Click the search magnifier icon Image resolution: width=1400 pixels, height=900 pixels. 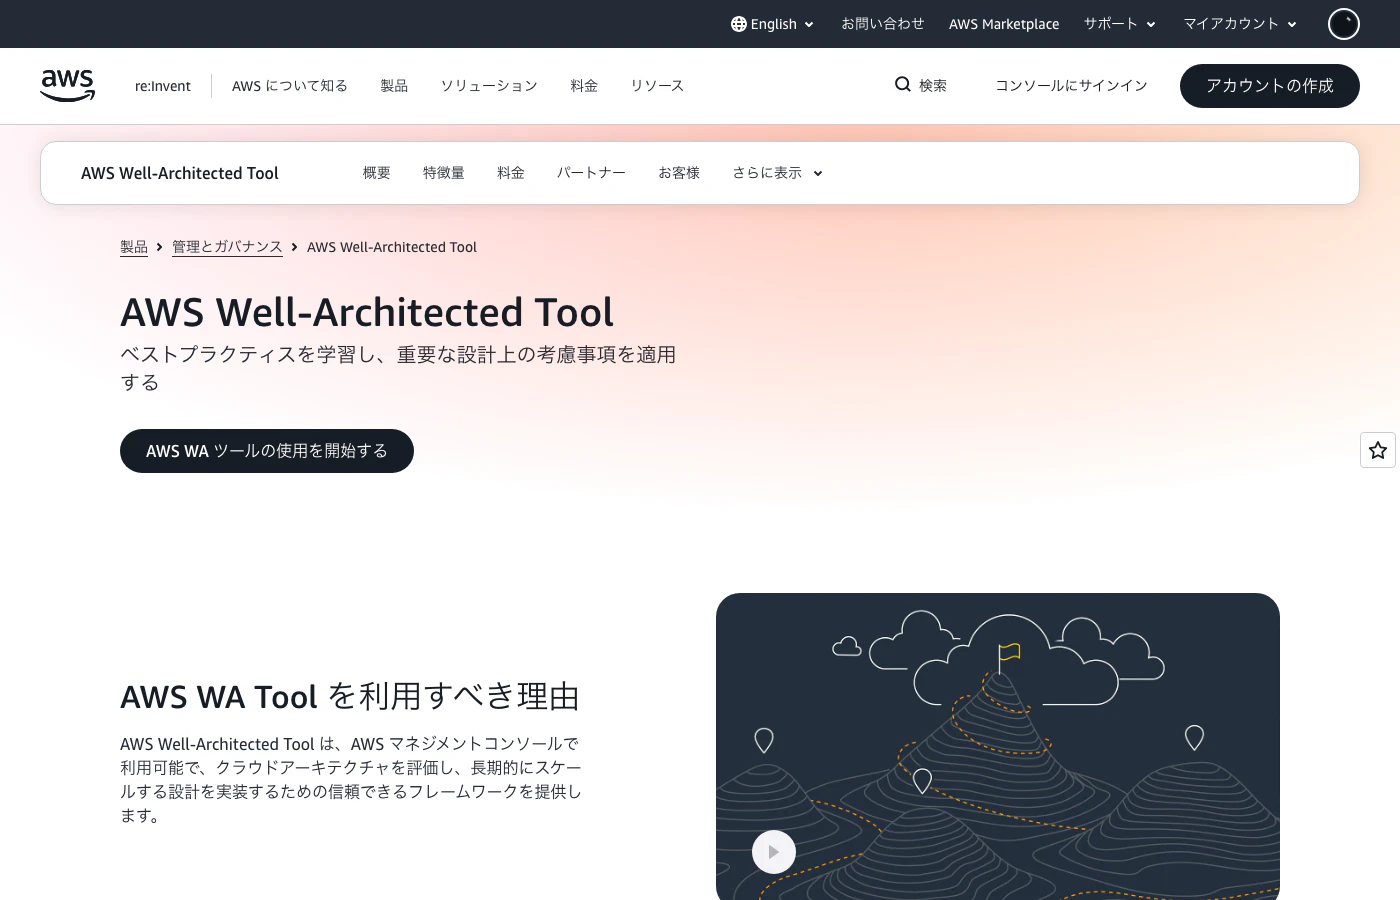click(x=903, y=85)
